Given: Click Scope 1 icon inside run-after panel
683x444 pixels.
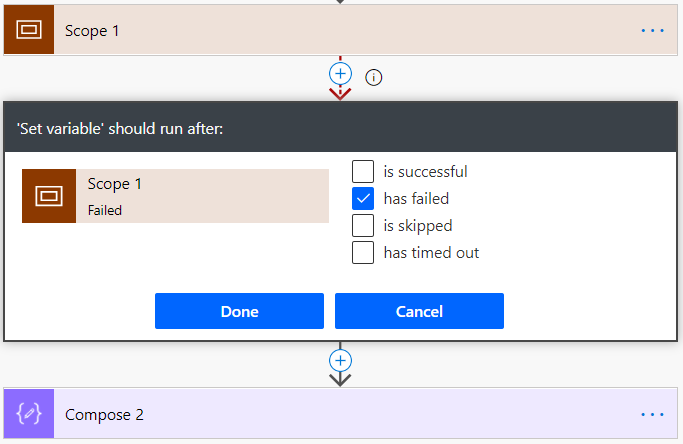Looking at the screenshot, I should tap(49, 196).
